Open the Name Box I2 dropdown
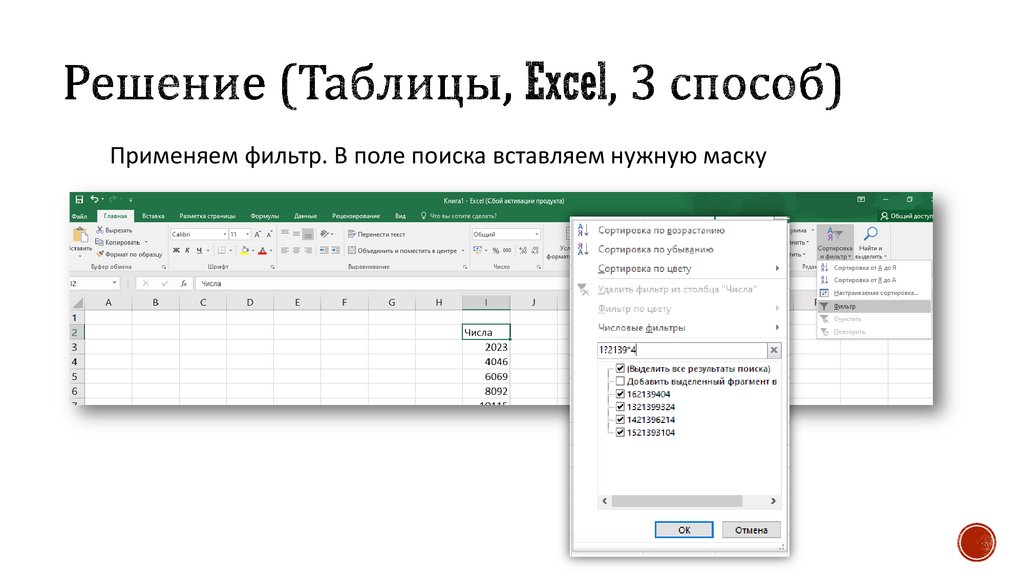 click(114, 283)
